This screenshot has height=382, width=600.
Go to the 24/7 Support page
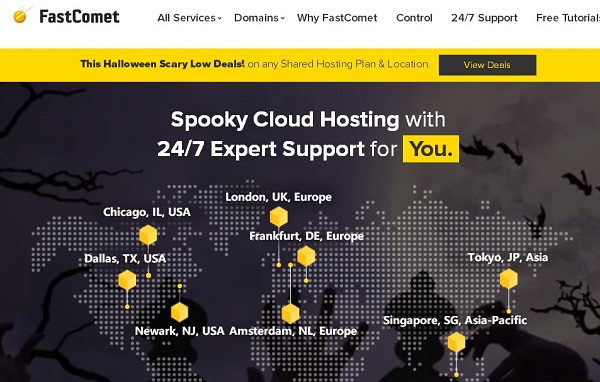pos(484,18)
